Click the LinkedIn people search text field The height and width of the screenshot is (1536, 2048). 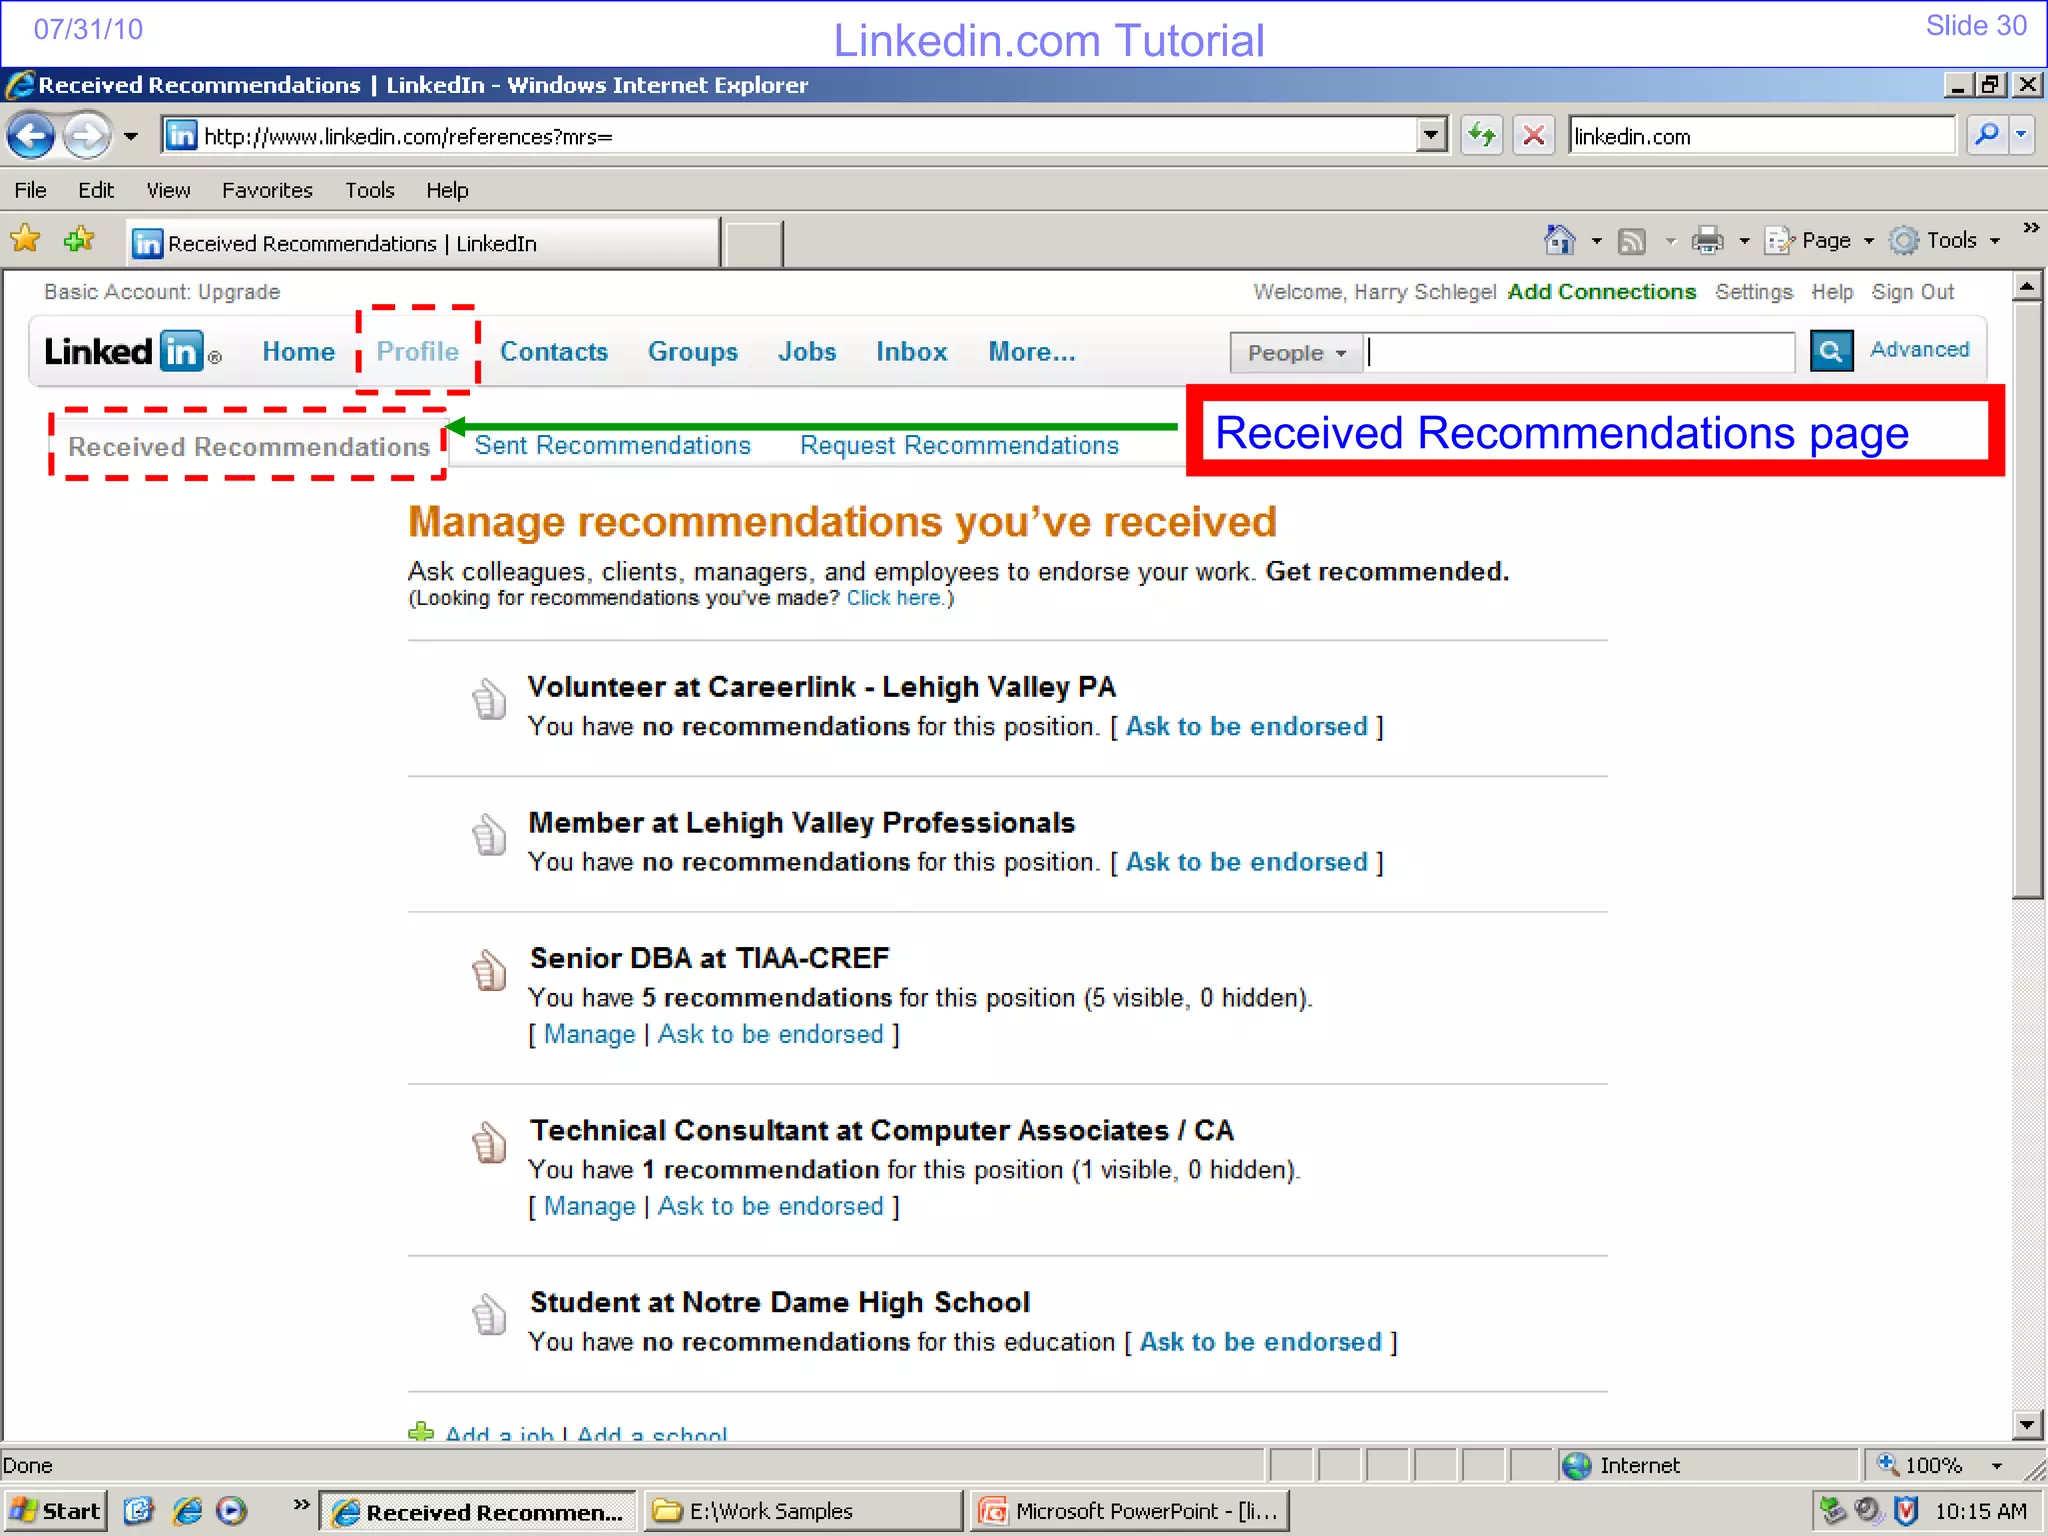[1580, 352]
